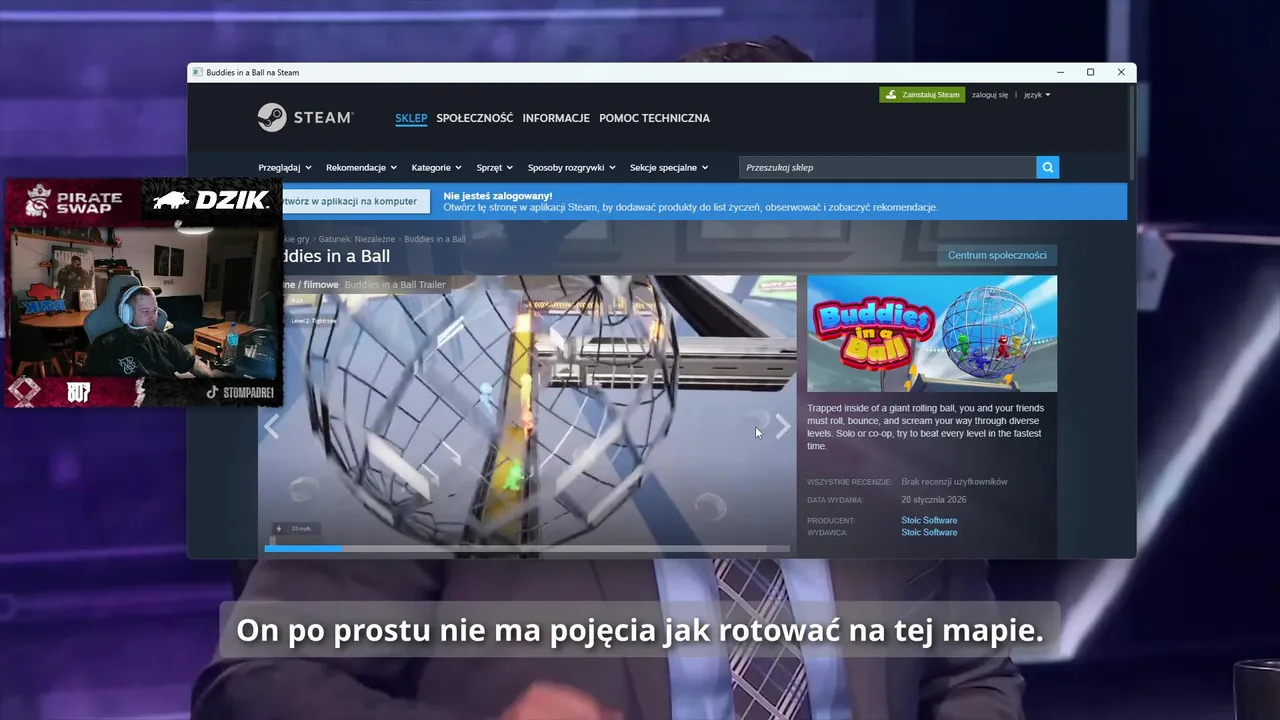Expand the Sposoby rozgrywki menu
This screenshot has height=720, width=1280.
pos(571,168)
